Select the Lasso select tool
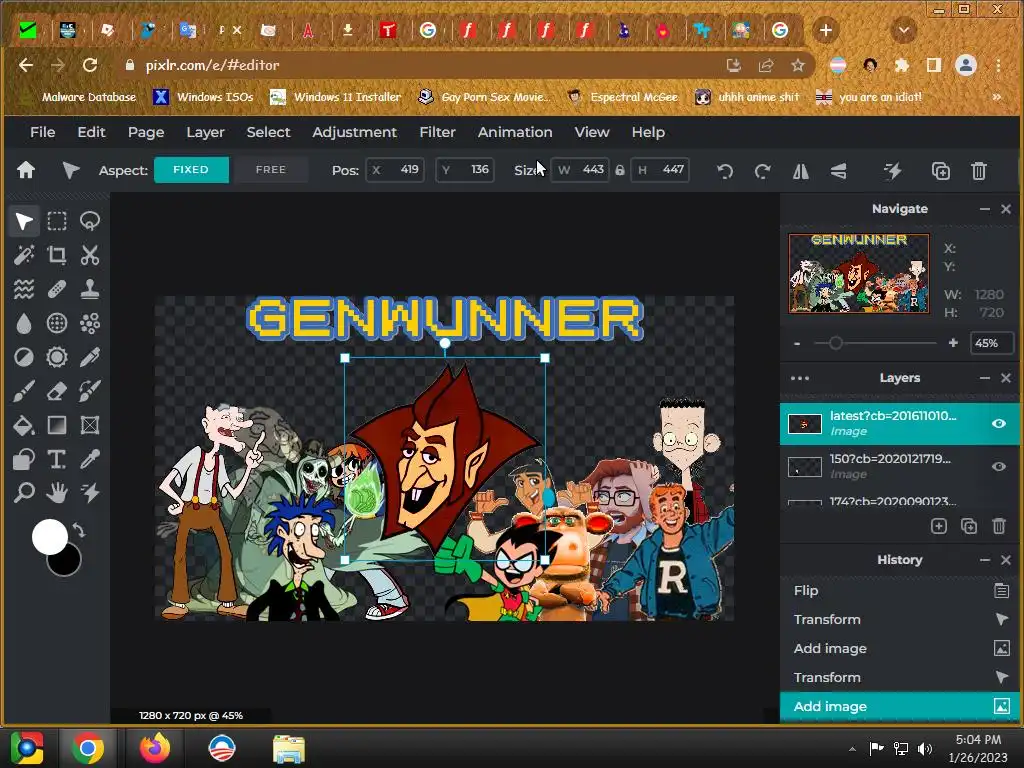The height and width of the screenshot is (768, 1024). tap(89, 221)
